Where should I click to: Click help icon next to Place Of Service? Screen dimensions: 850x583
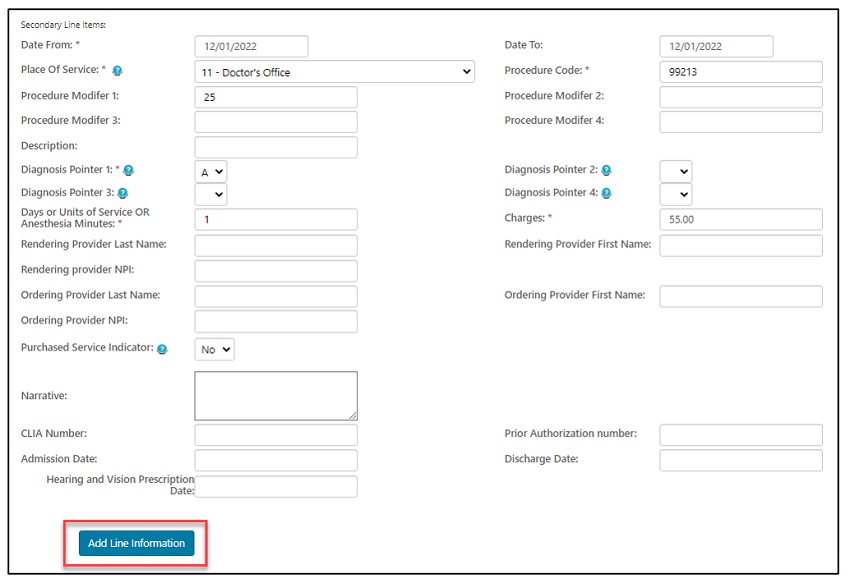(117, 71)
